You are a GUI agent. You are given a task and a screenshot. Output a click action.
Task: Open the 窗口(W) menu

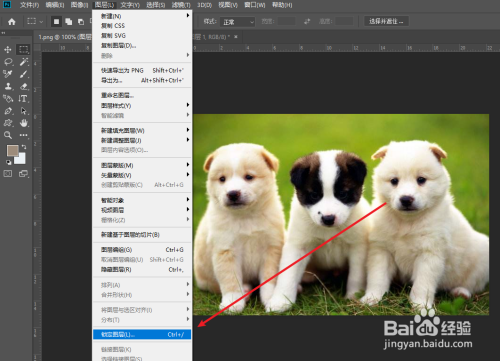click(x=255, y=5)
